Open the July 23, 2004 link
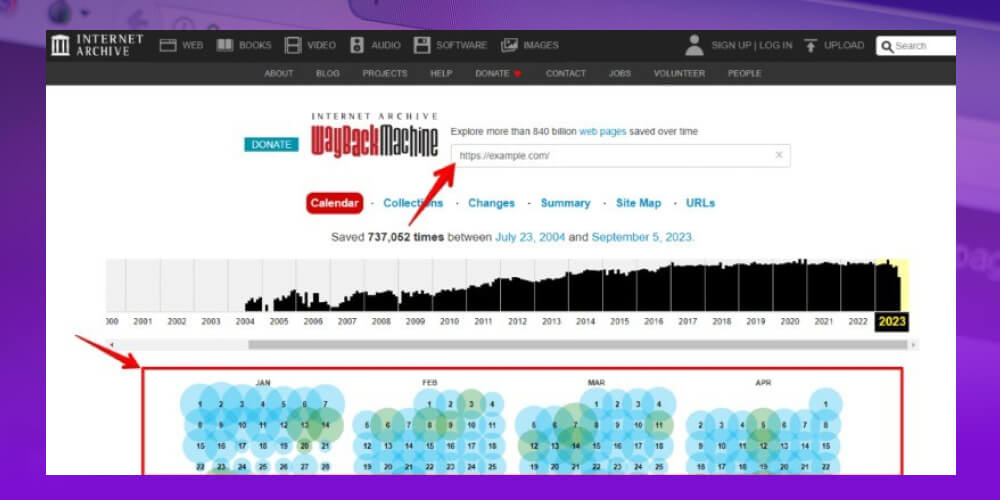 click(x=531, y=238)
